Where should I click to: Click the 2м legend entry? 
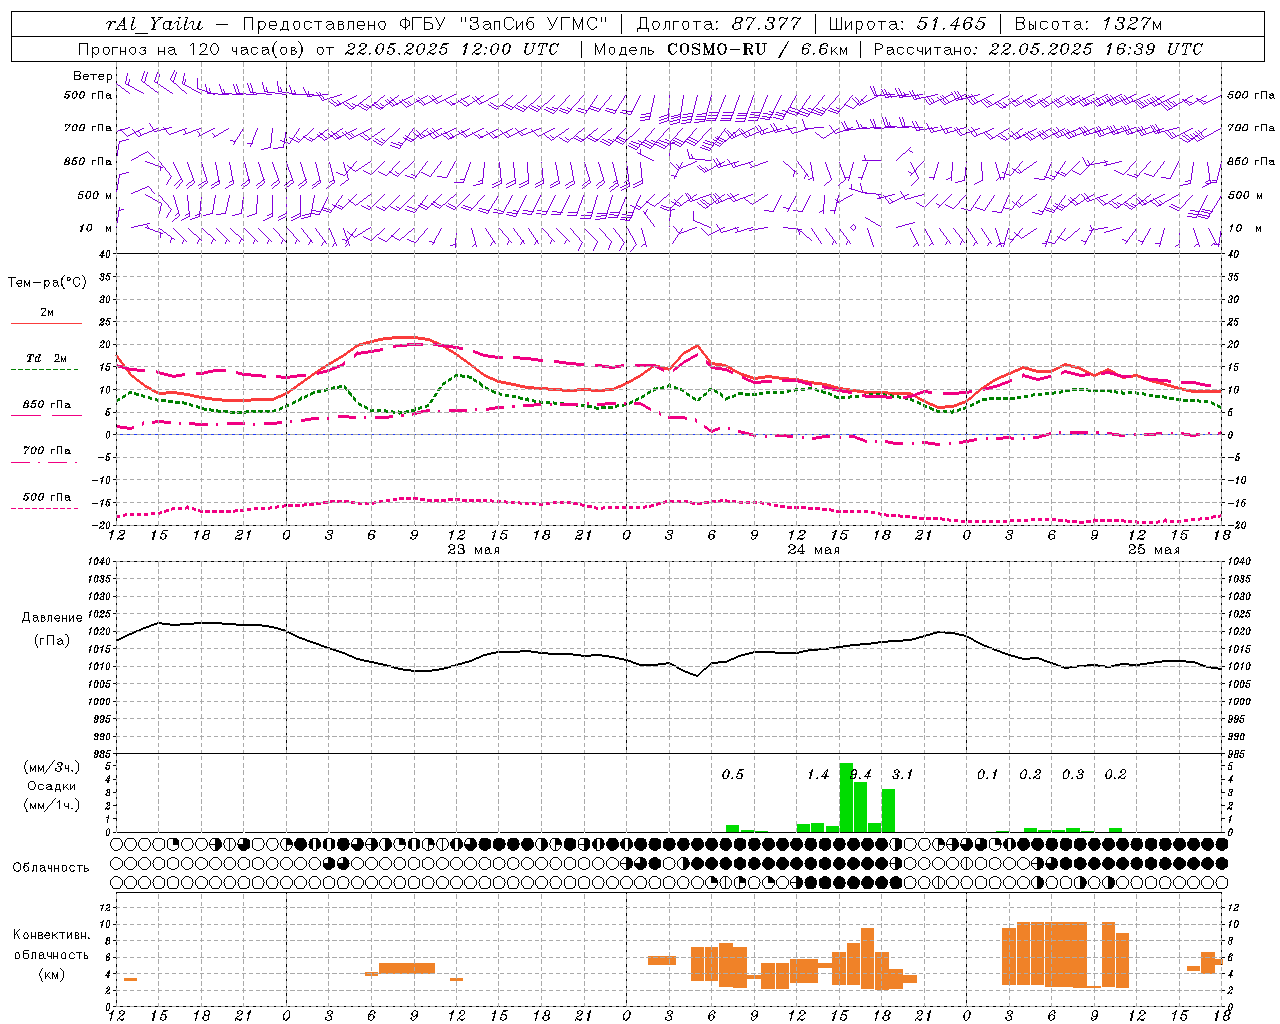tap(47, 313)
